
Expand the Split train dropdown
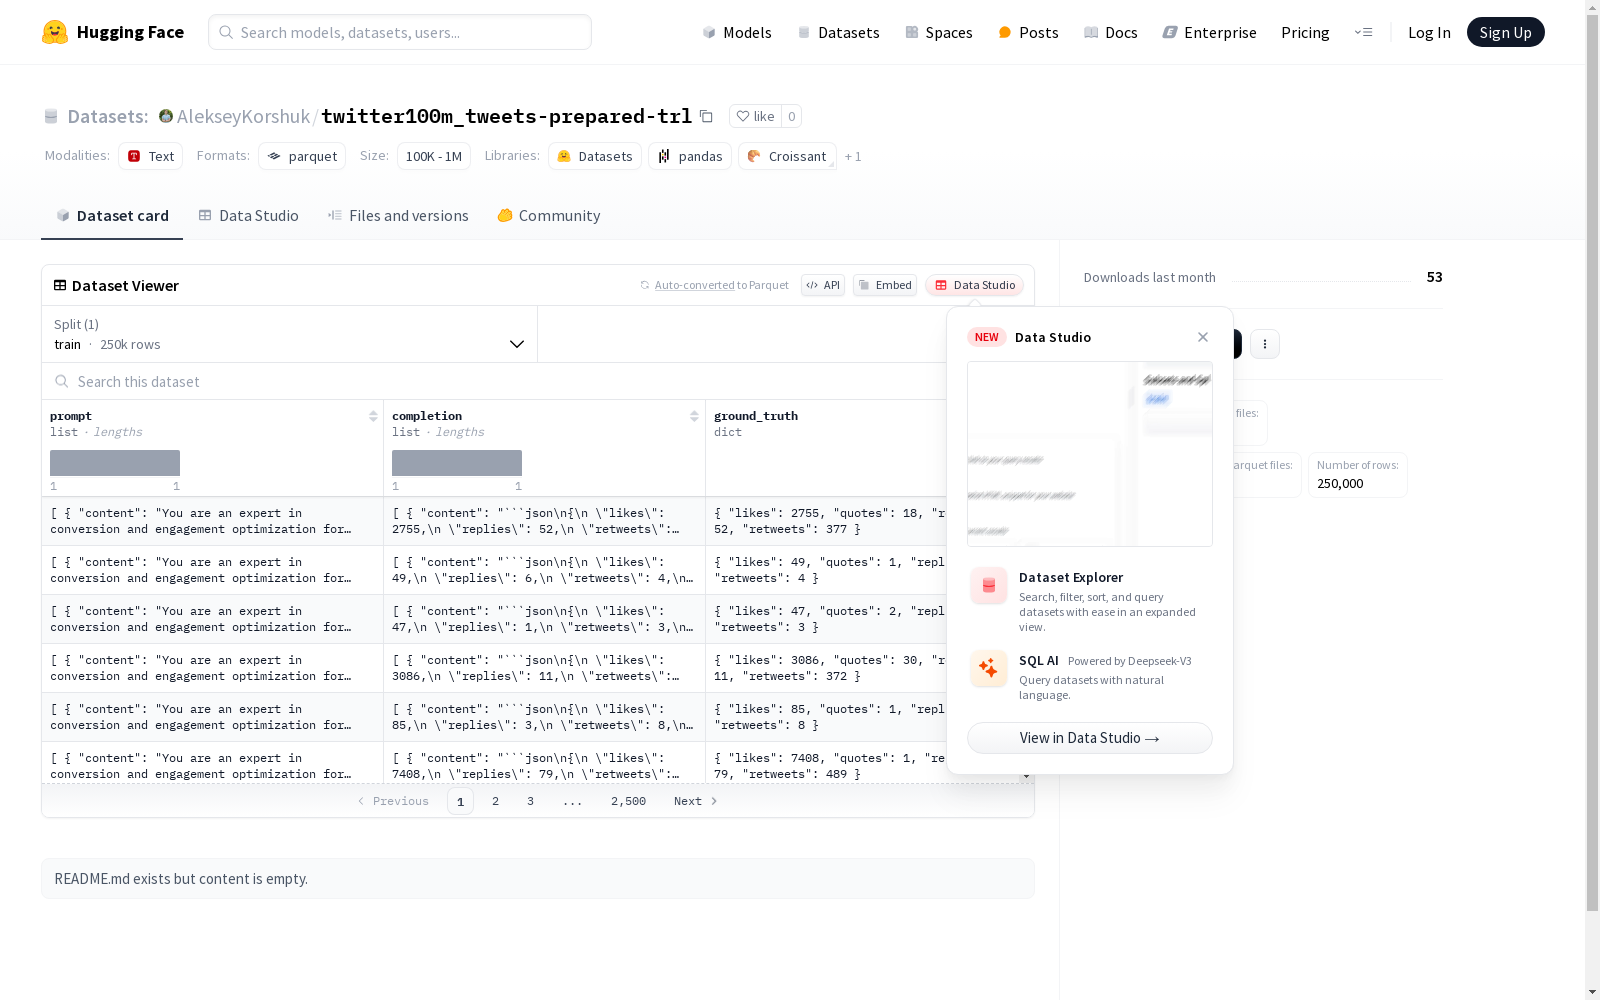(x=290, y=334)
